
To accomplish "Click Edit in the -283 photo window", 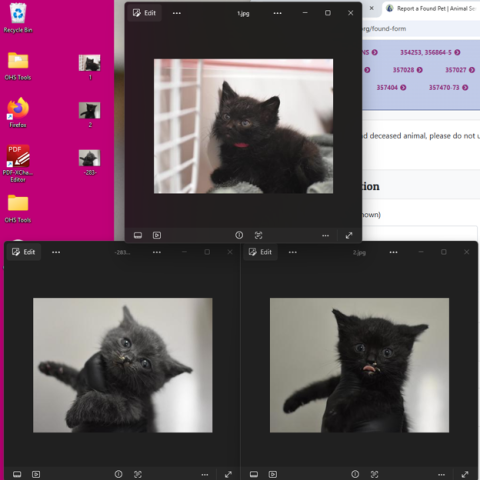I will coord(24,252).
